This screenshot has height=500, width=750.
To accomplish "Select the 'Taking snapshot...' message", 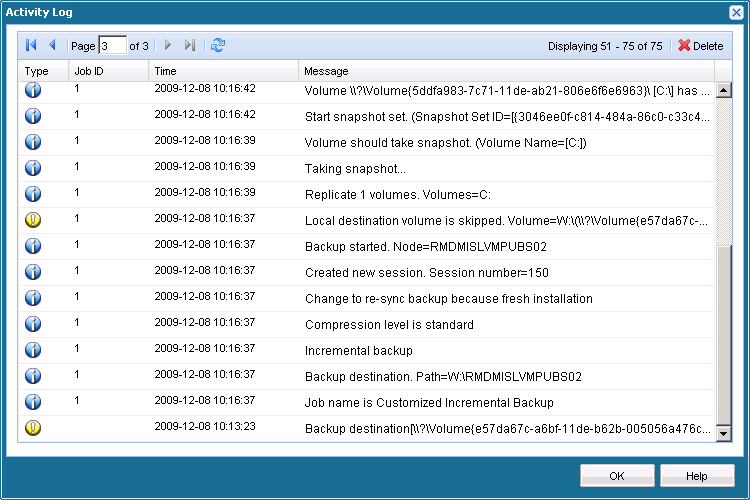I will [355, 169].
